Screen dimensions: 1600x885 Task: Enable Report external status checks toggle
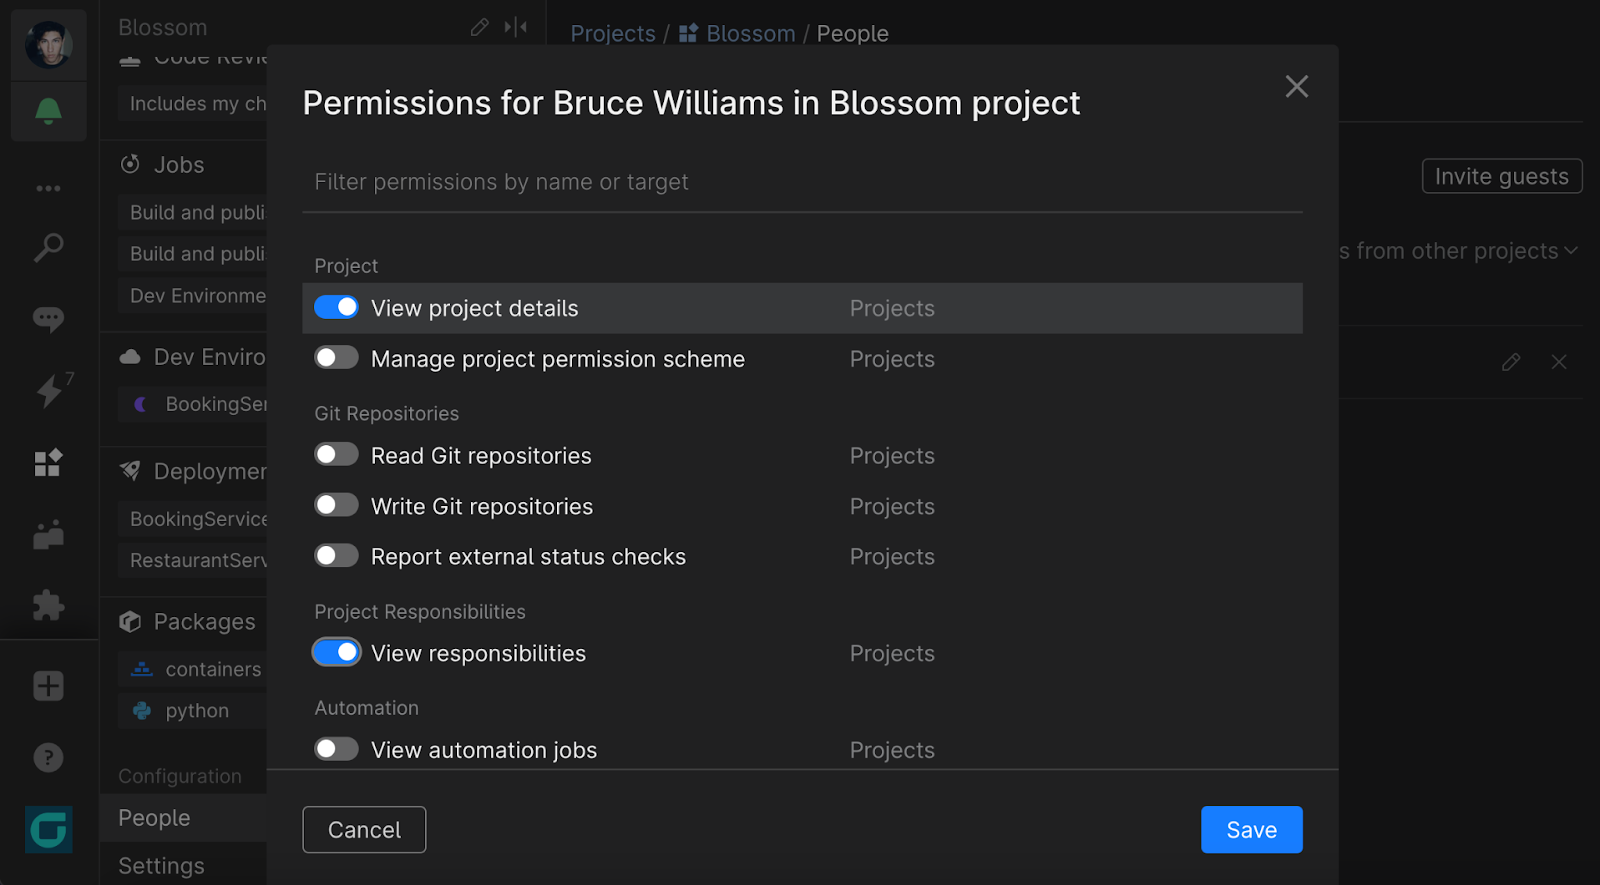point(336,555)
